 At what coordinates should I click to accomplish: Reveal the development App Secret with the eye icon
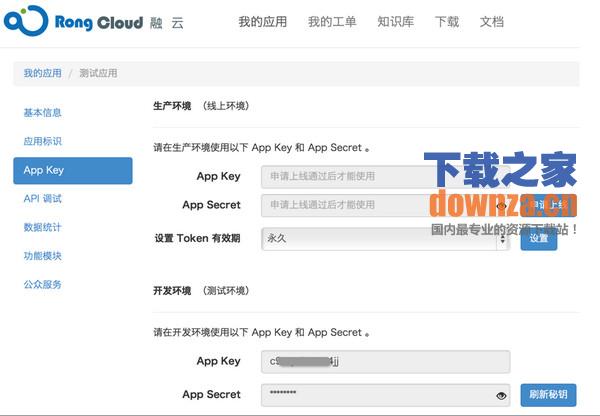(501, 396)
